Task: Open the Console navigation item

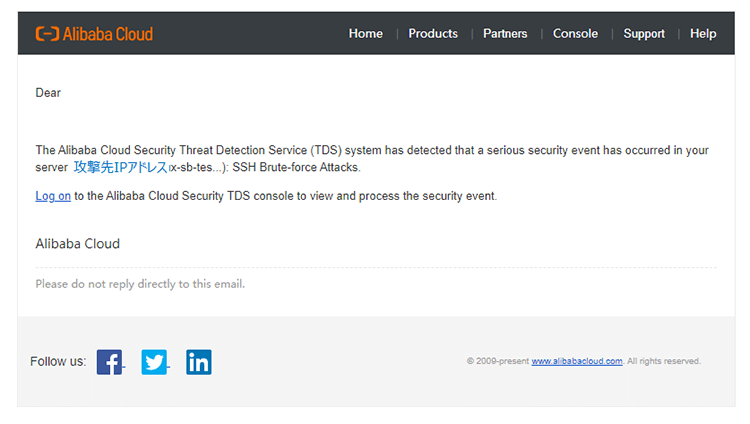Action: pos(575,34)
